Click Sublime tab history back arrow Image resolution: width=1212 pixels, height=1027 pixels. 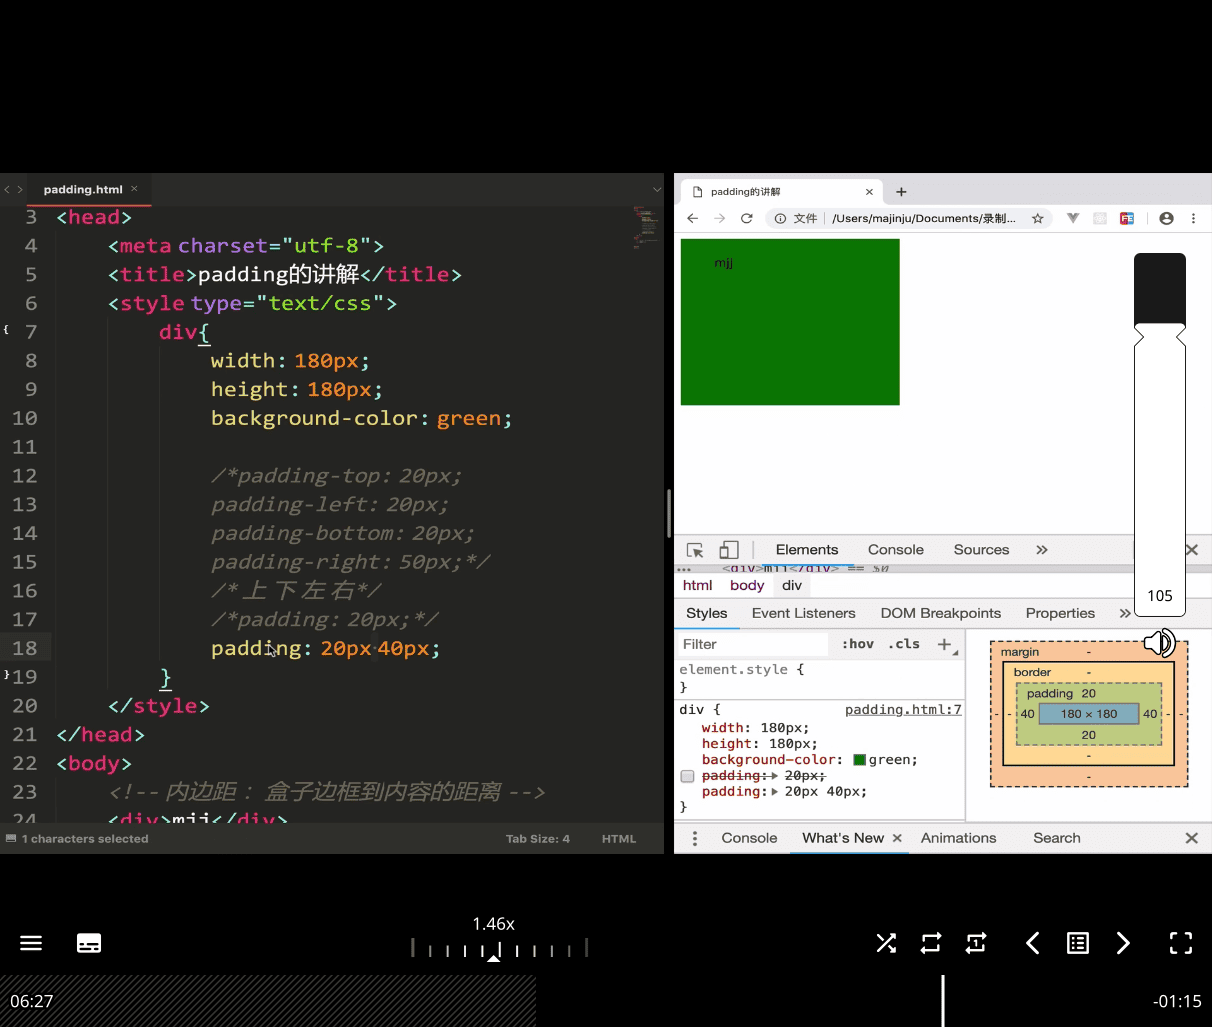(x=7, y=189)
